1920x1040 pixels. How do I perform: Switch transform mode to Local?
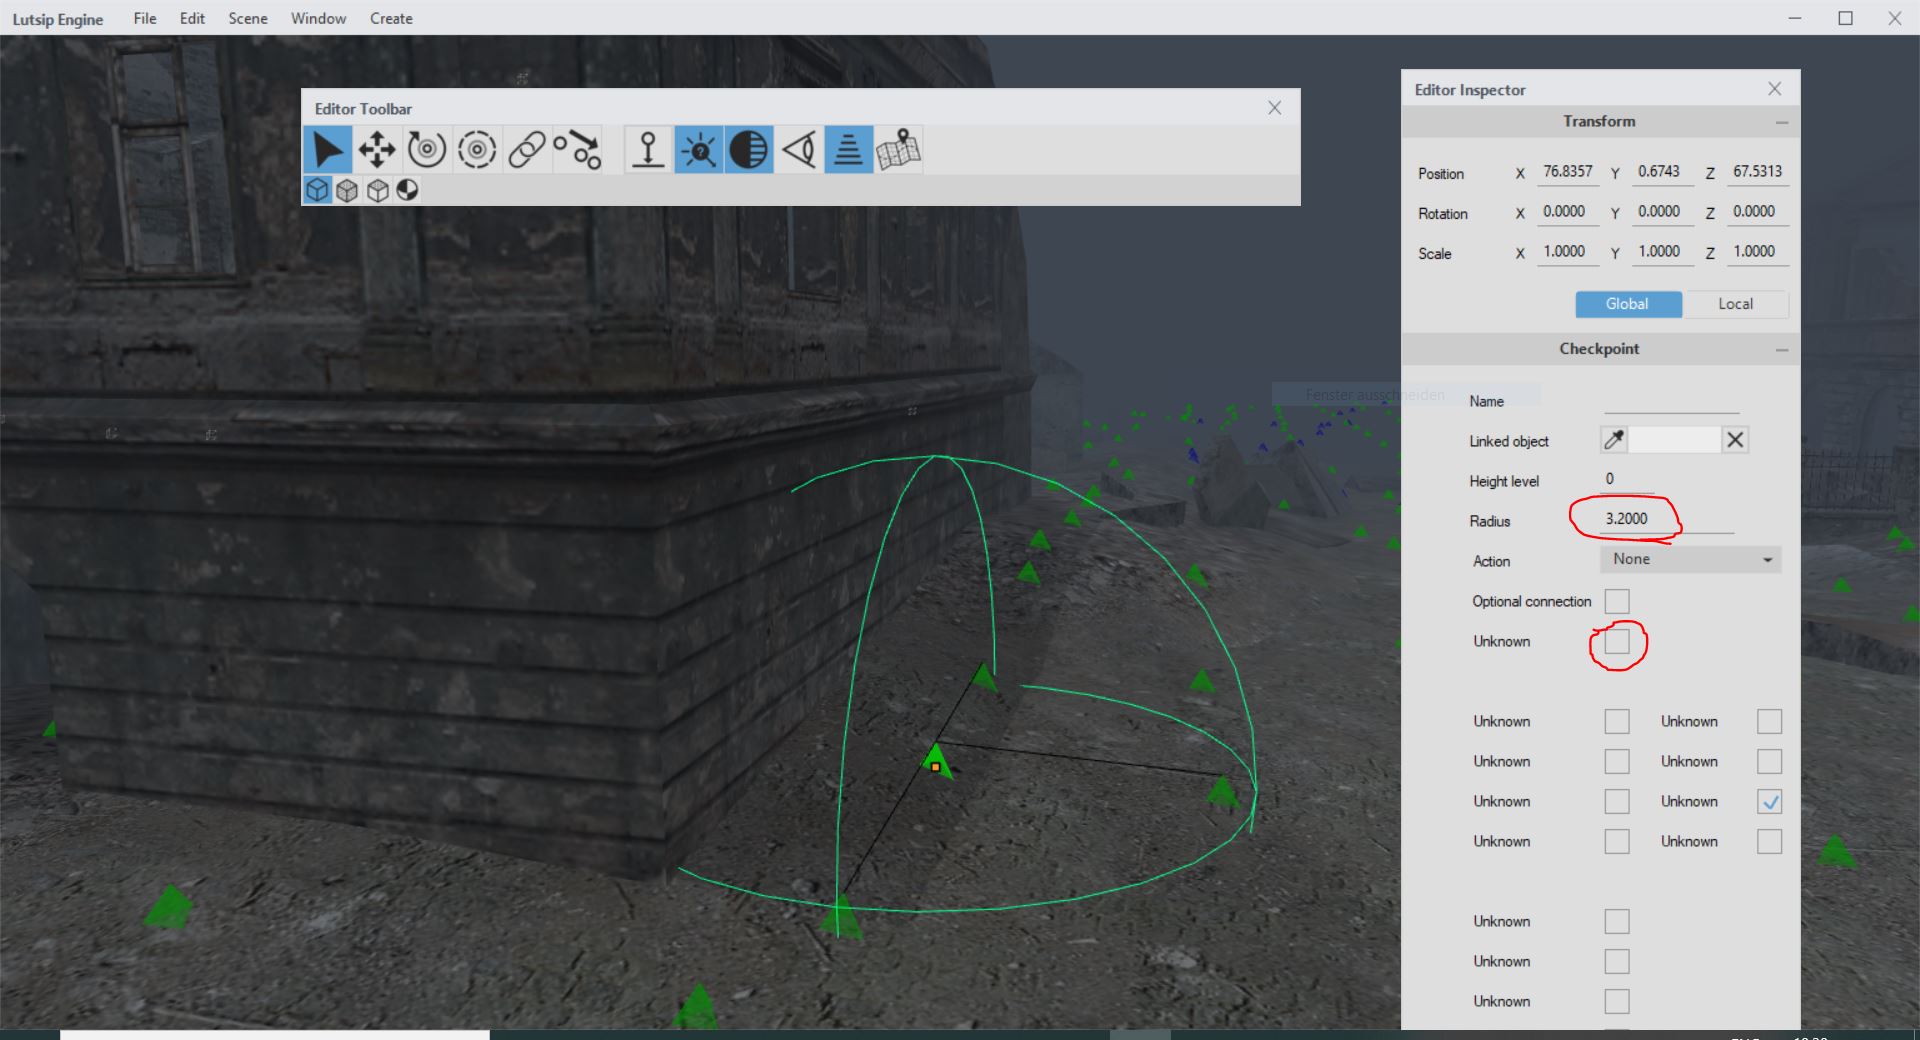coord(1735,304)
